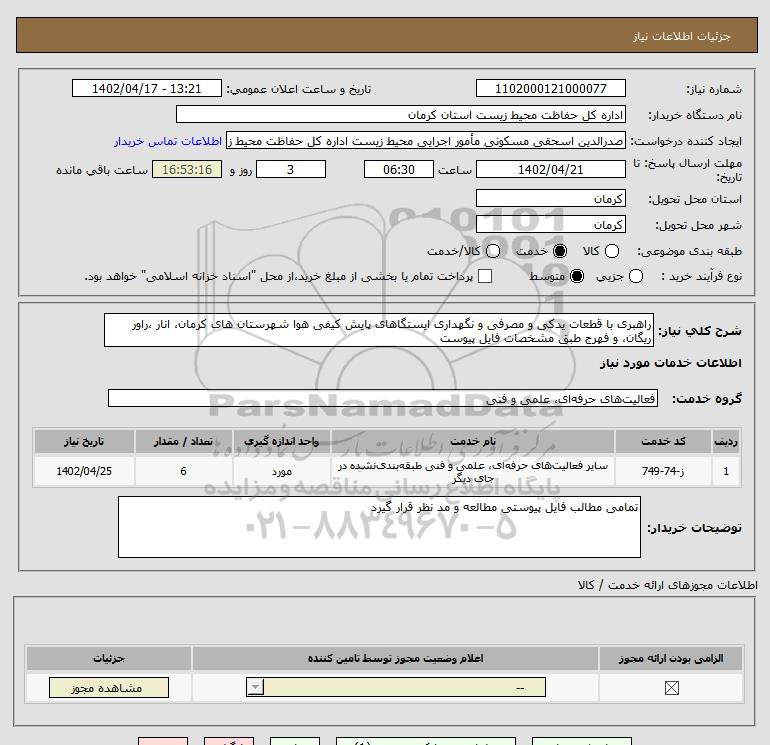770x745 pixels.
Task: Click the واحد اندازه گیری column header
Action: tap(282, 441)
